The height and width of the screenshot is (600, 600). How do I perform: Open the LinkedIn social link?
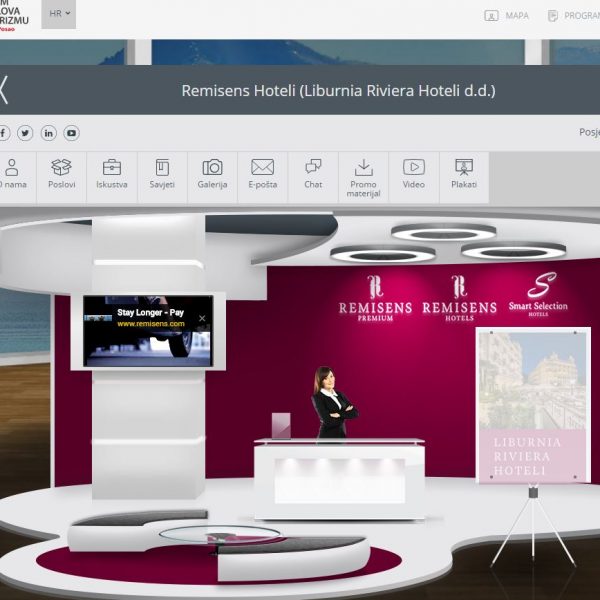tap(49, 133)
